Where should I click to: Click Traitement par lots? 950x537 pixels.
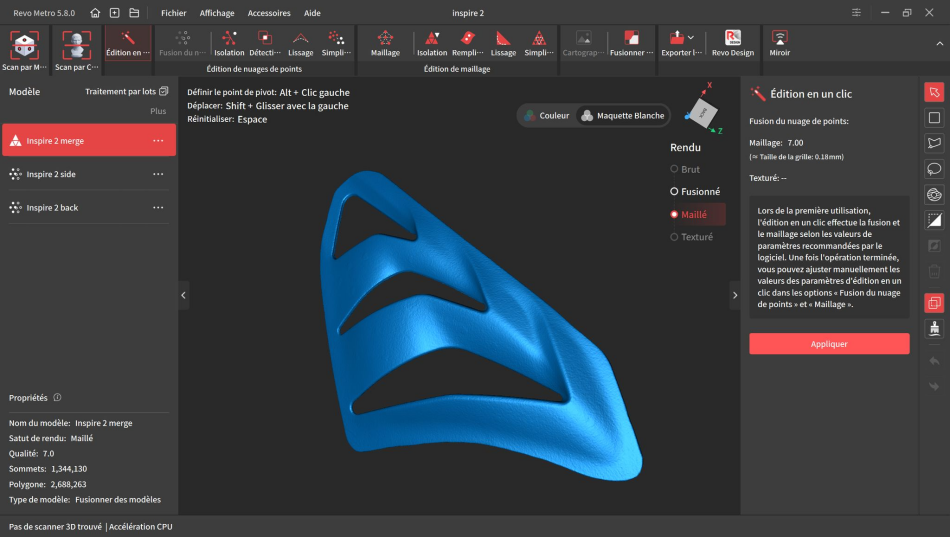click(x=126, y=91)
